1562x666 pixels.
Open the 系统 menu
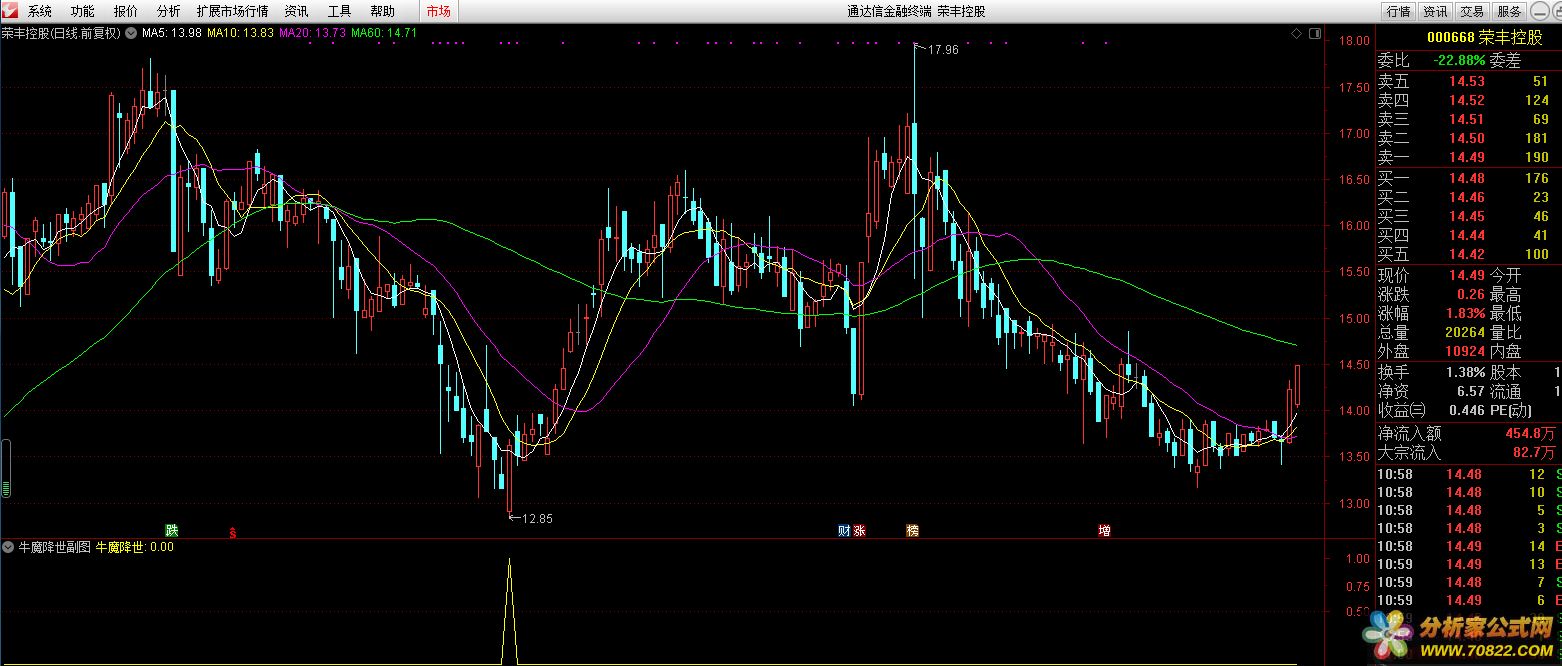click(40, 11)
